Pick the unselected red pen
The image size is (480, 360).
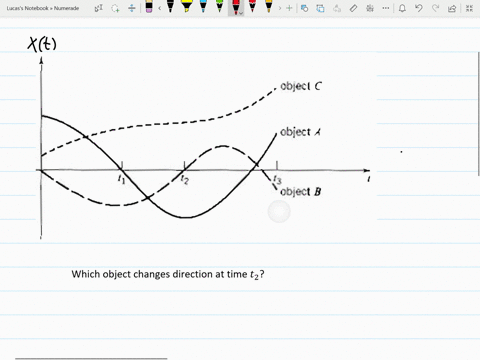(252, 7)
